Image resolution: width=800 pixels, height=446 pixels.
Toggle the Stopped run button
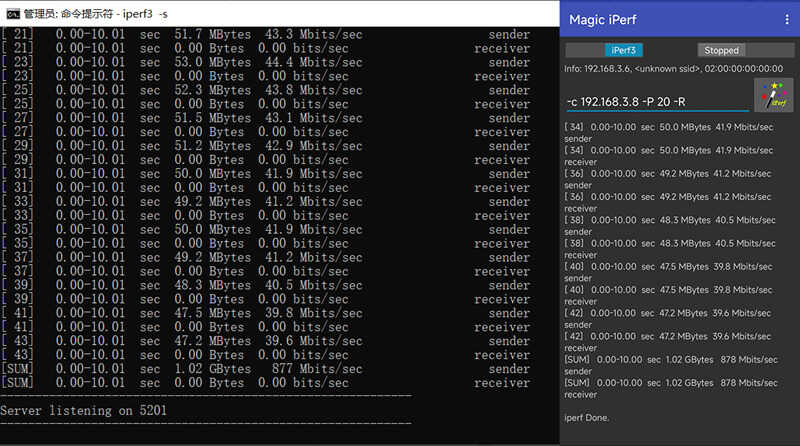point(721,50)
